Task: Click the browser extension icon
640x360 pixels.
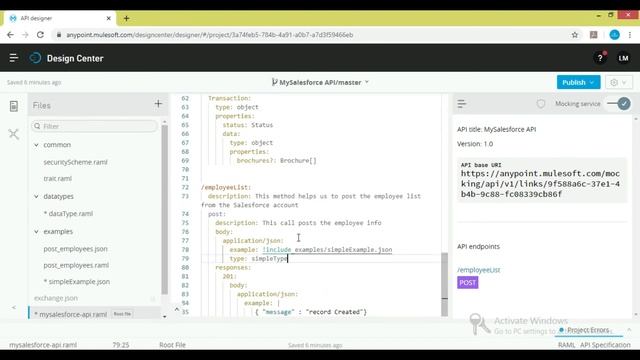Action: (593, 35)
